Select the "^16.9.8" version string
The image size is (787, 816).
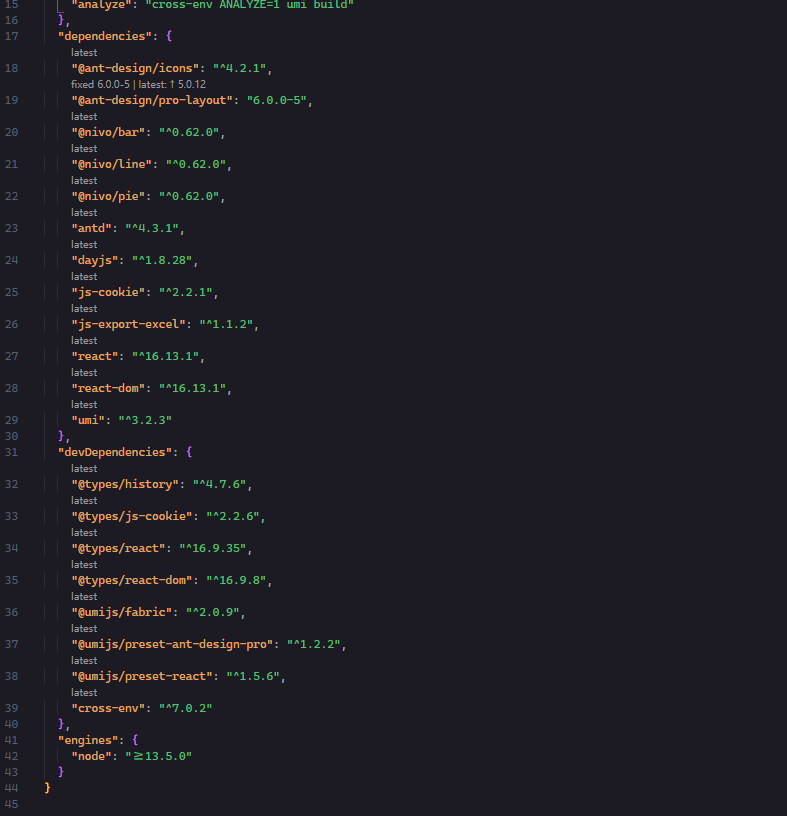coord(236,580)
